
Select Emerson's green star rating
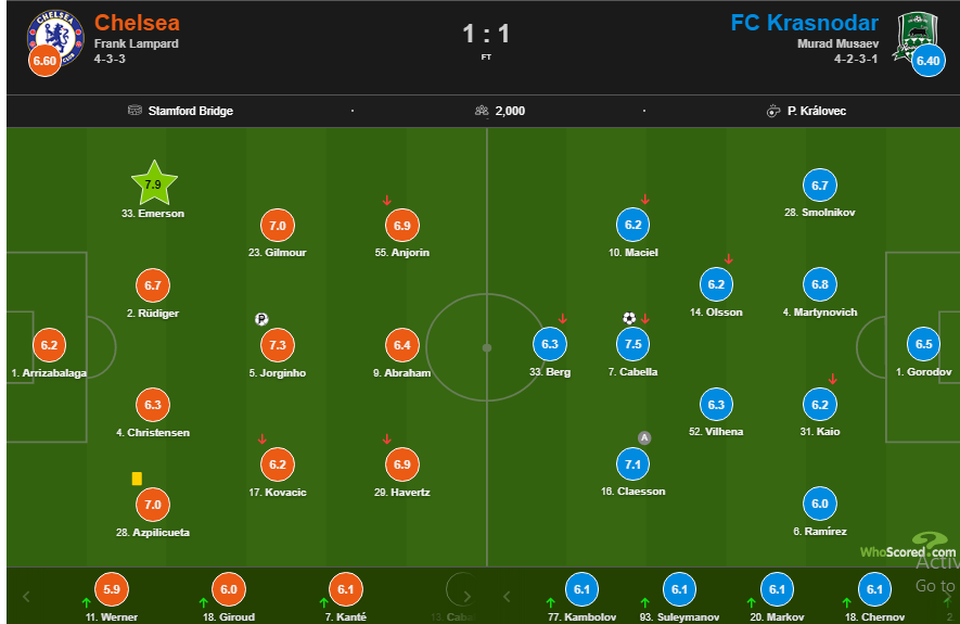[154, 183]
